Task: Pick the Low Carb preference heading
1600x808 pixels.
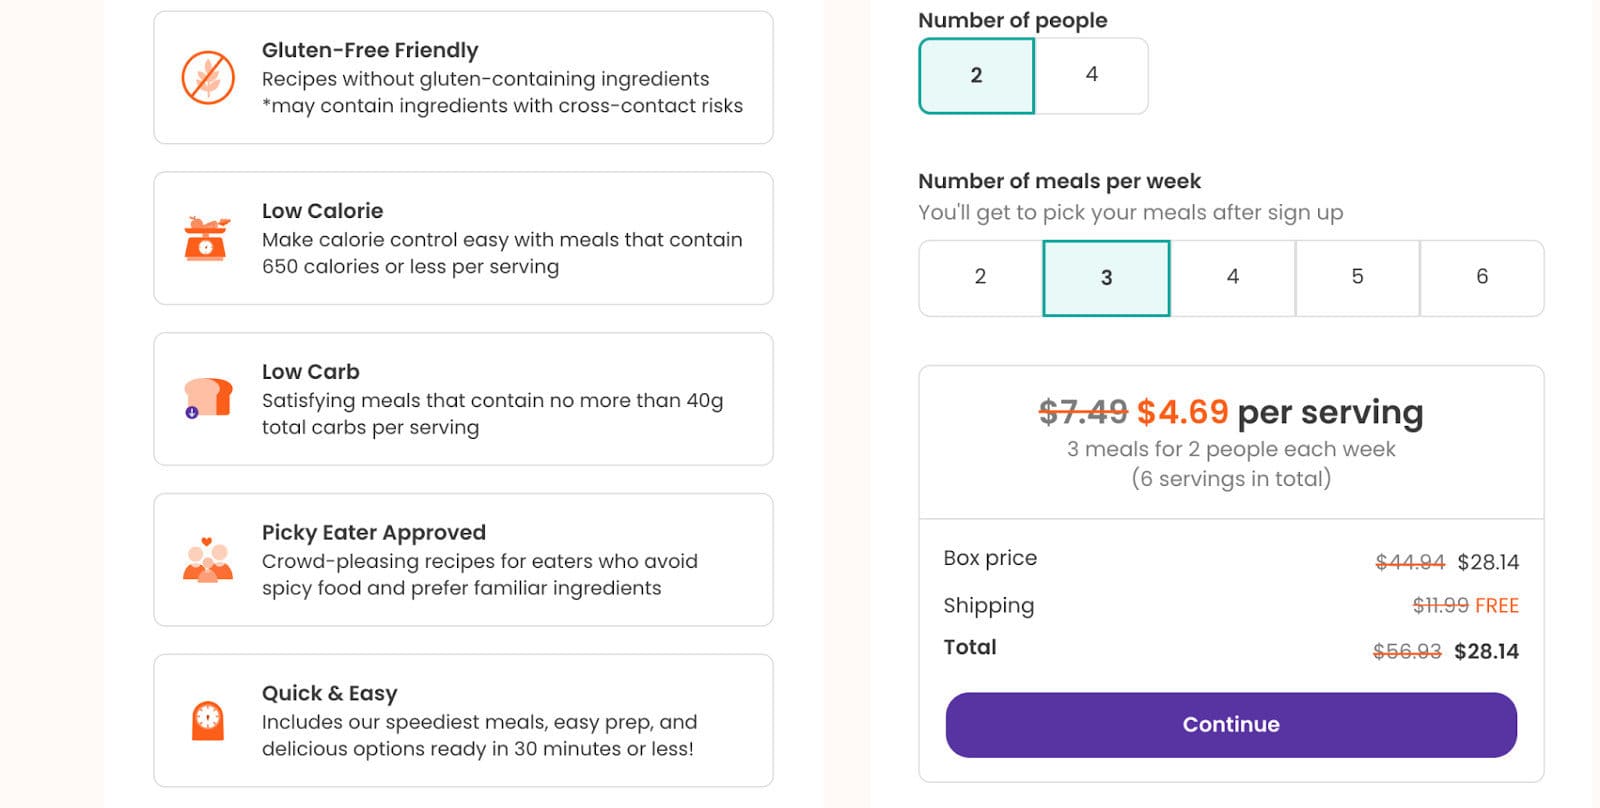Action: coord(310,372)
